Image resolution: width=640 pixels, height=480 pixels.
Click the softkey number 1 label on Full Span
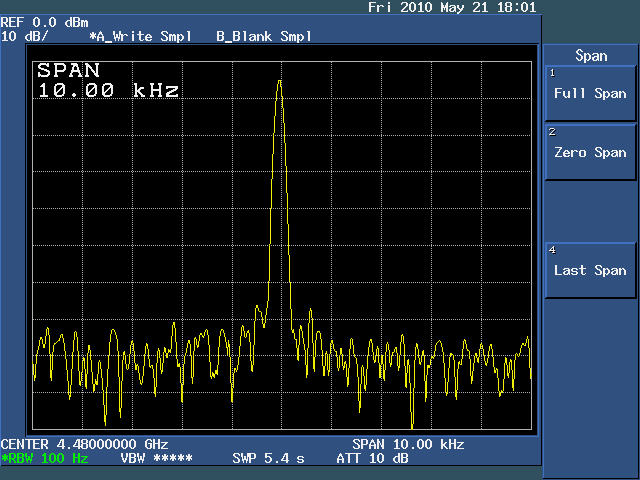click(x=551, y=73)
